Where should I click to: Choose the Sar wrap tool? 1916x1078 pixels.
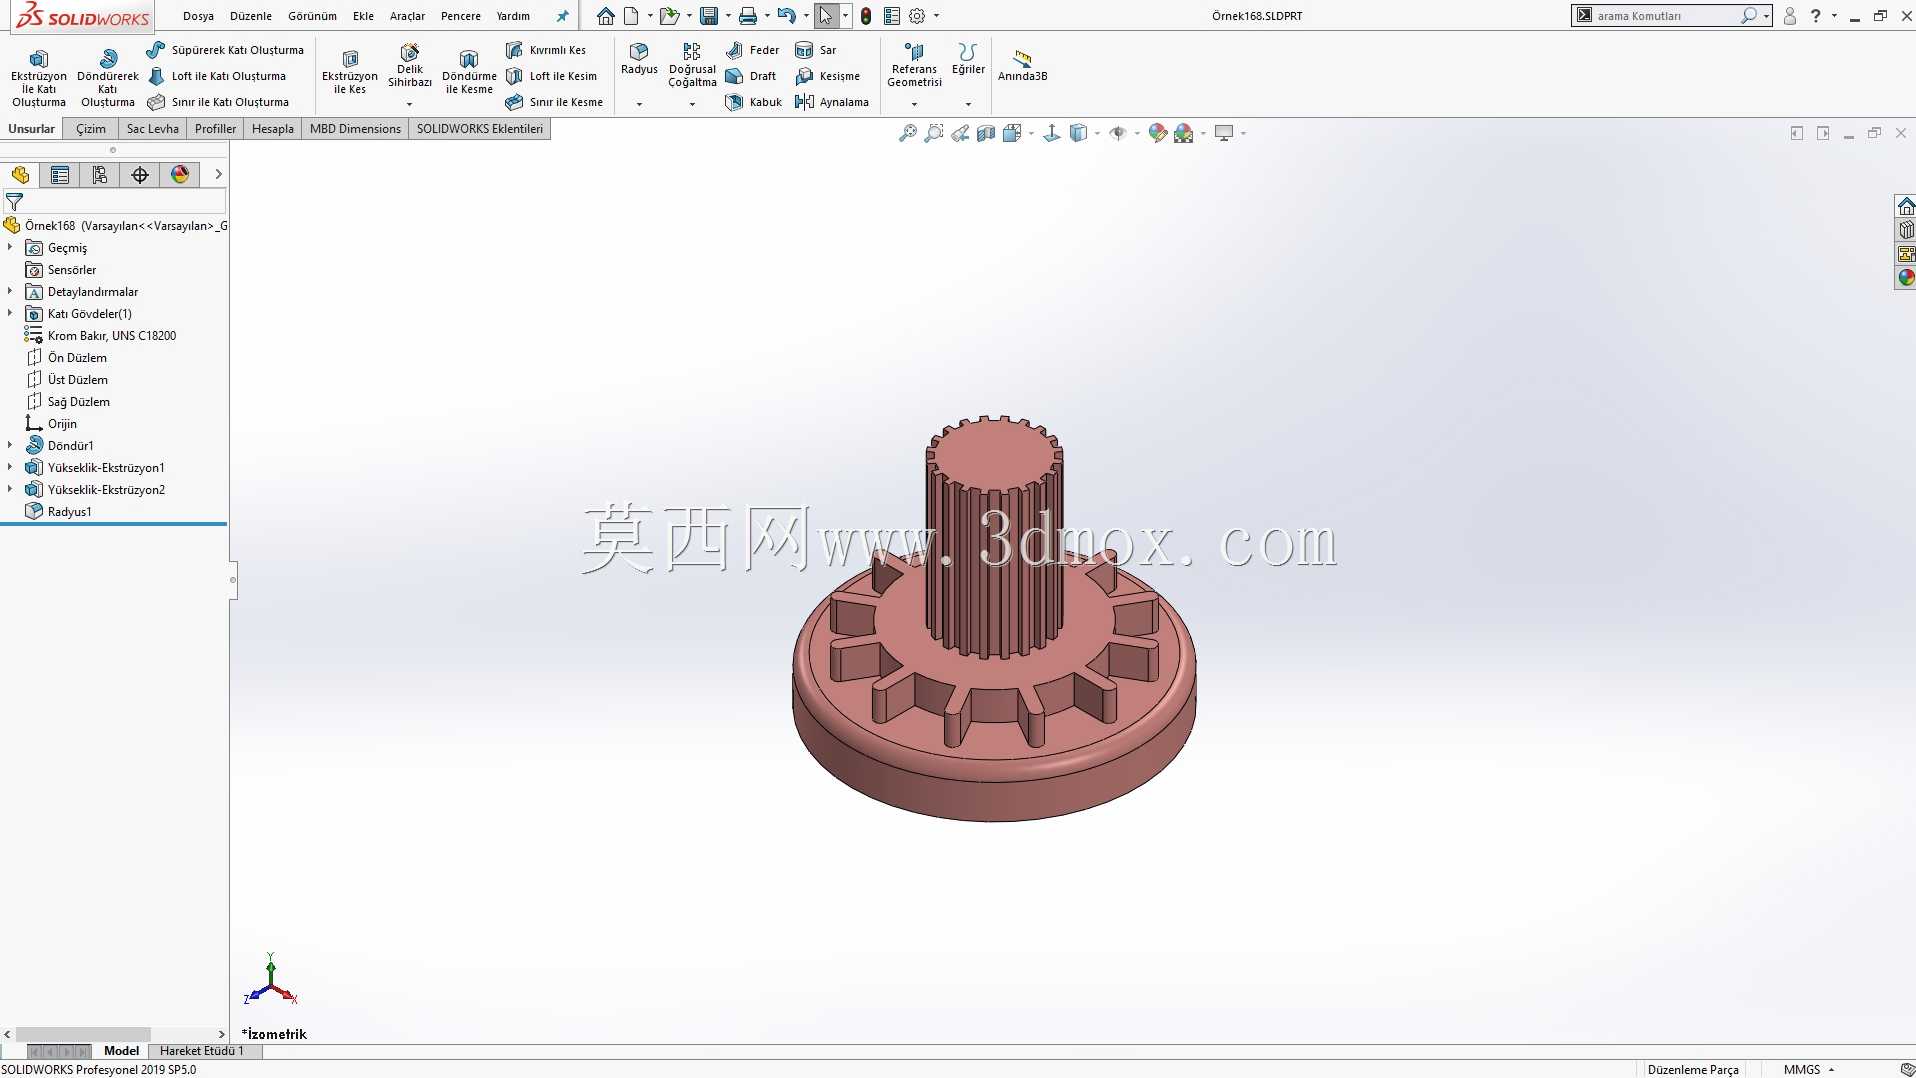click(x=816, y=50)
